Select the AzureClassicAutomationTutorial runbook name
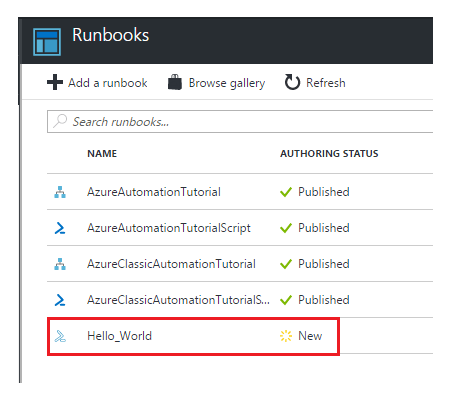The height and width of the screenshot is (393, 455). pyautogui.click(x=171, y=264)
